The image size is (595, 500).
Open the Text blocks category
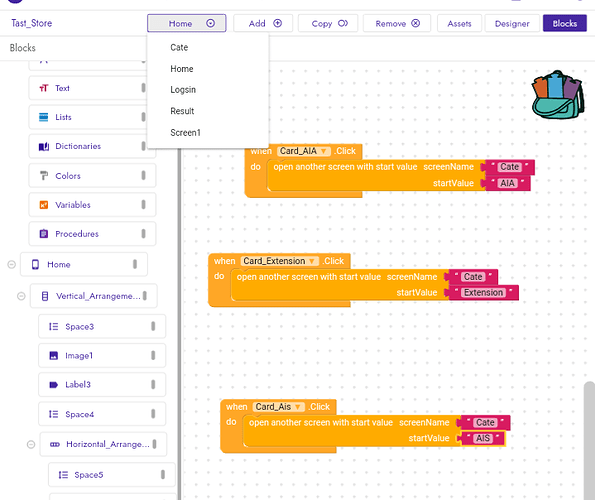pyautogui.click(x=92, y=88)
